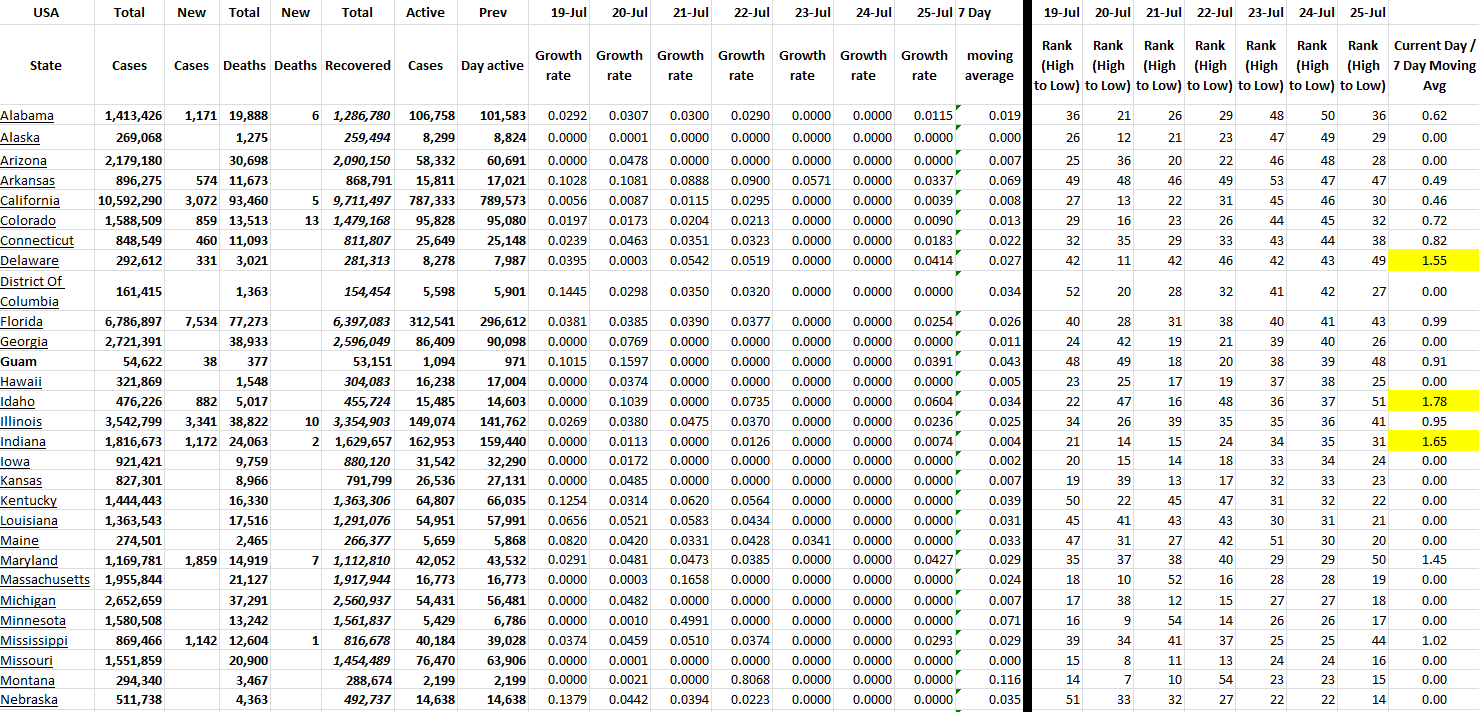Select the Mississippi link
This screenshot has height=712, width=1479.
(x=34, y=640)
